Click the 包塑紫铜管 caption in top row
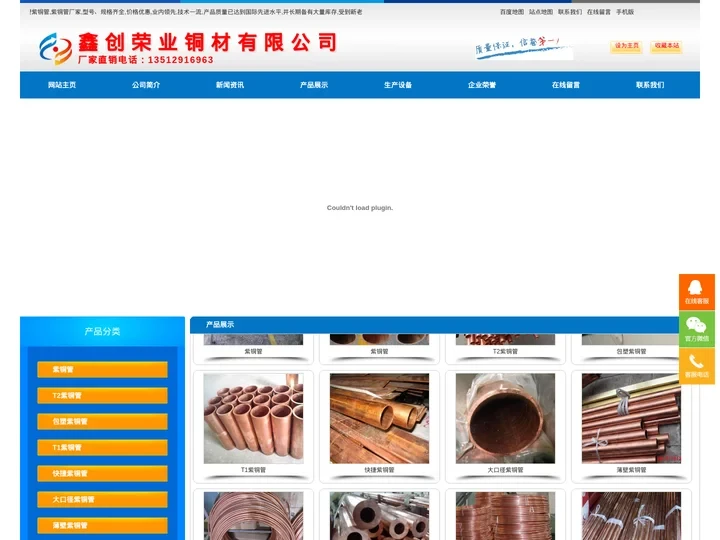Viewport: 720px width, 540px height. tap(631, 351)
